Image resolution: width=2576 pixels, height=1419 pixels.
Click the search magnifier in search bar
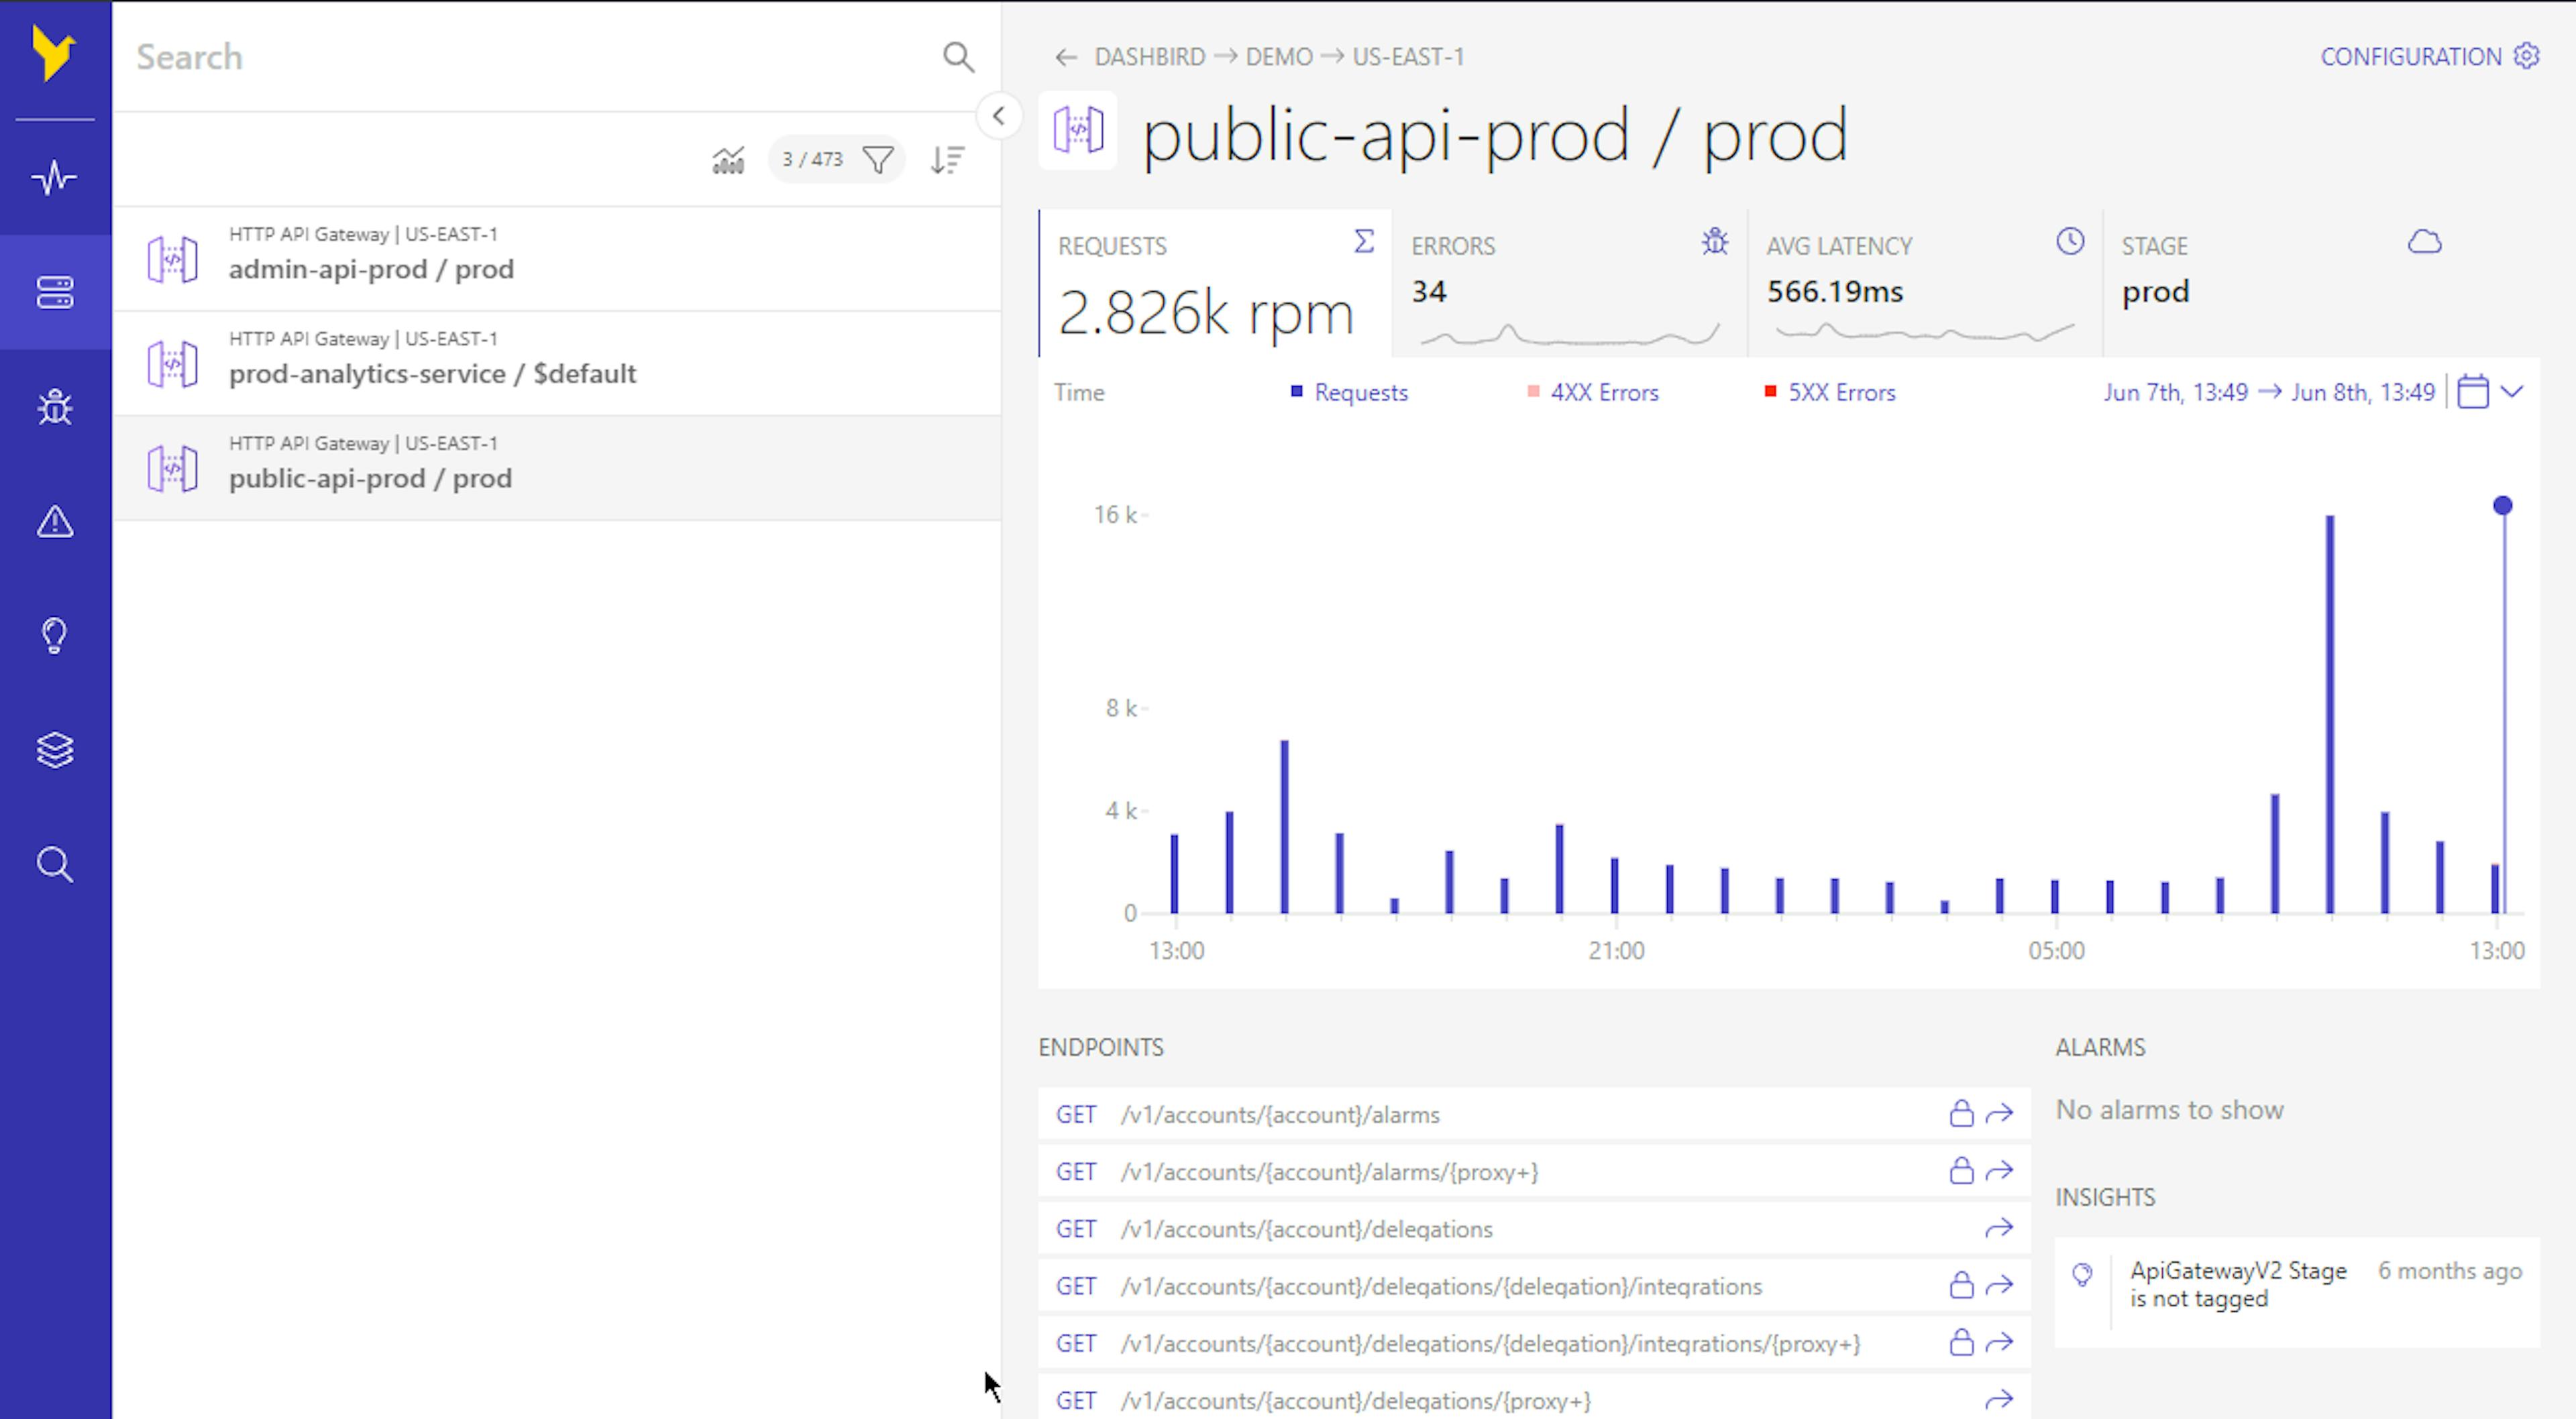pos(958,57)
